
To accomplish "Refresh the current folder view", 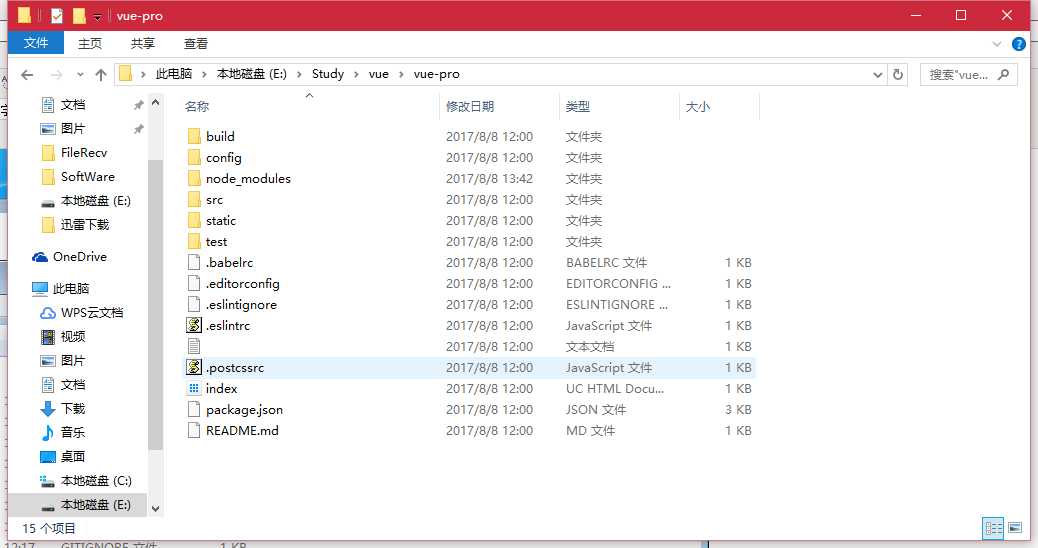I will coord(898,74).
